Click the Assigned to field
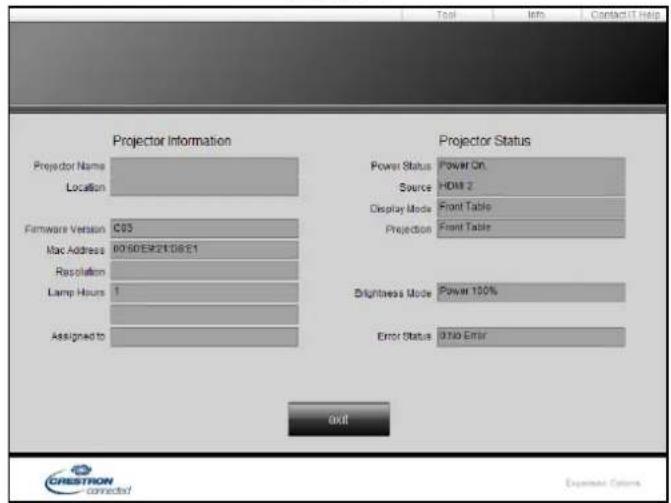 tap(205, 336)
